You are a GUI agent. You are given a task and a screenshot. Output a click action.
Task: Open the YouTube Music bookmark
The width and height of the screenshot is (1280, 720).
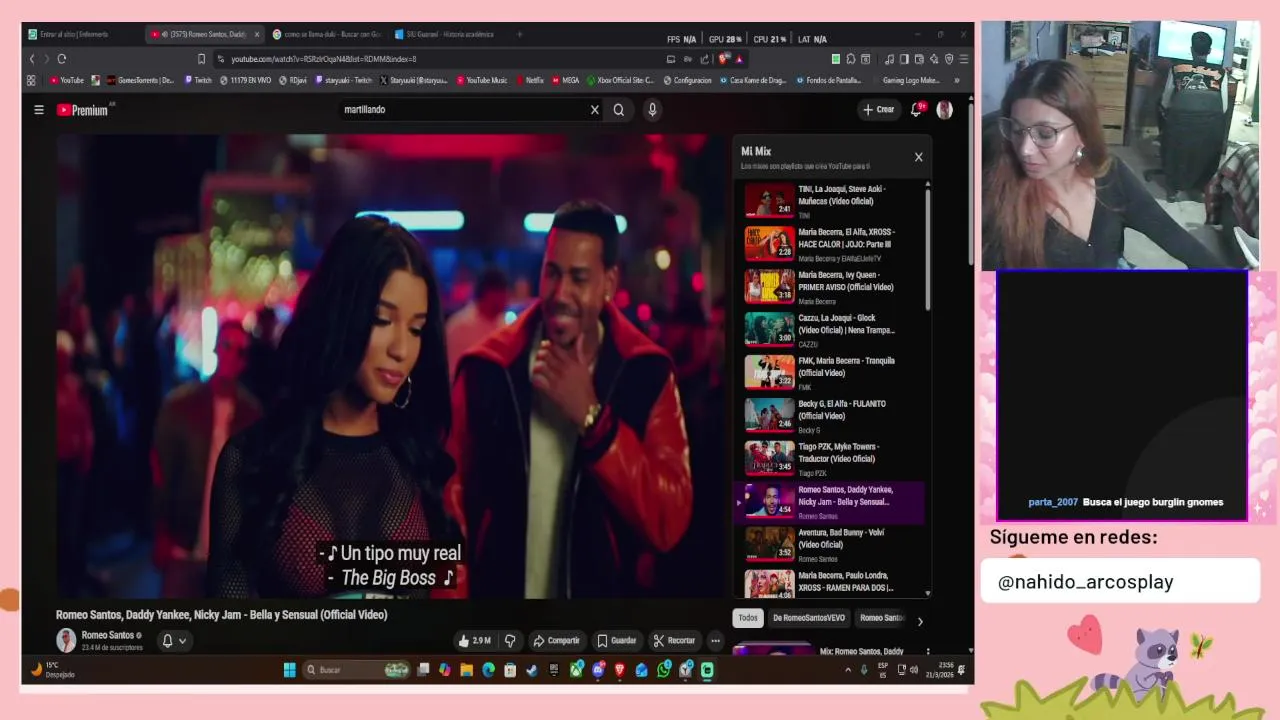(x=481, y=80)
